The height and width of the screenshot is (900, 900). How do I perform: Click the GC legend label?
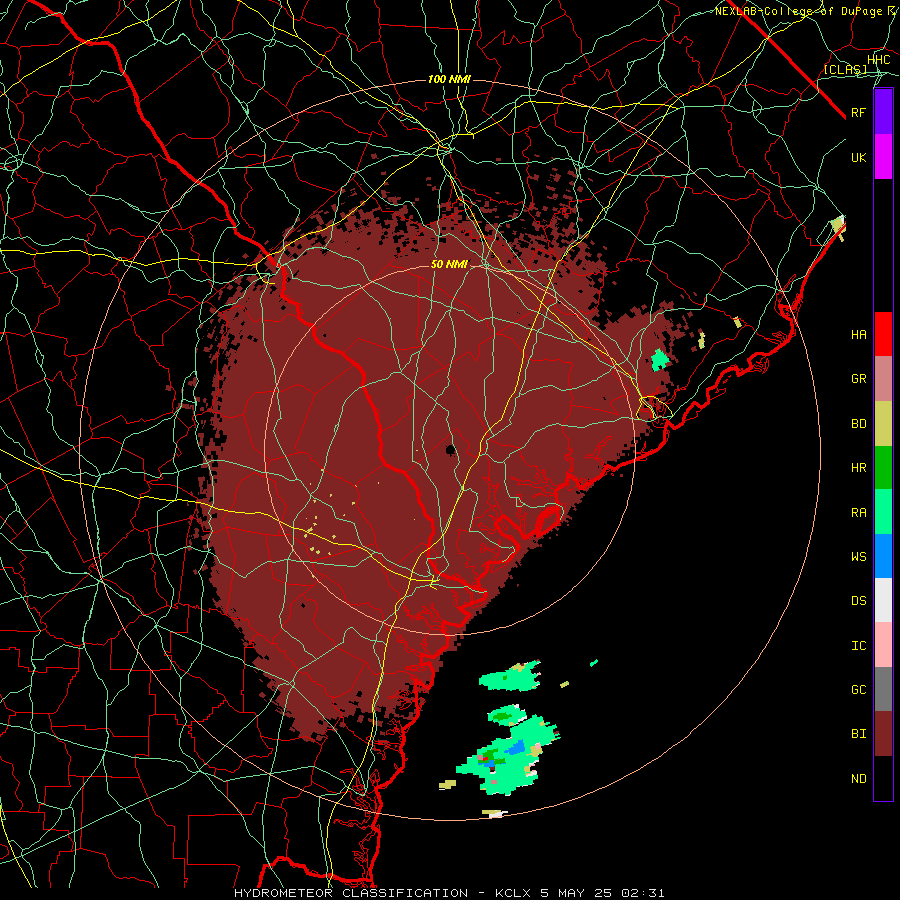(858, 690)
